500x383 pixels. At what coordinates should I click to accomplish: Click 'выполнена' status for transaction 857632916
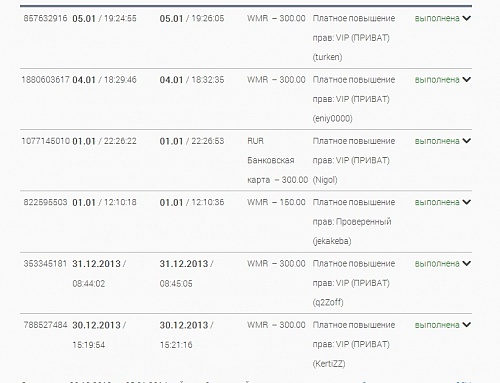click(437, 18)
